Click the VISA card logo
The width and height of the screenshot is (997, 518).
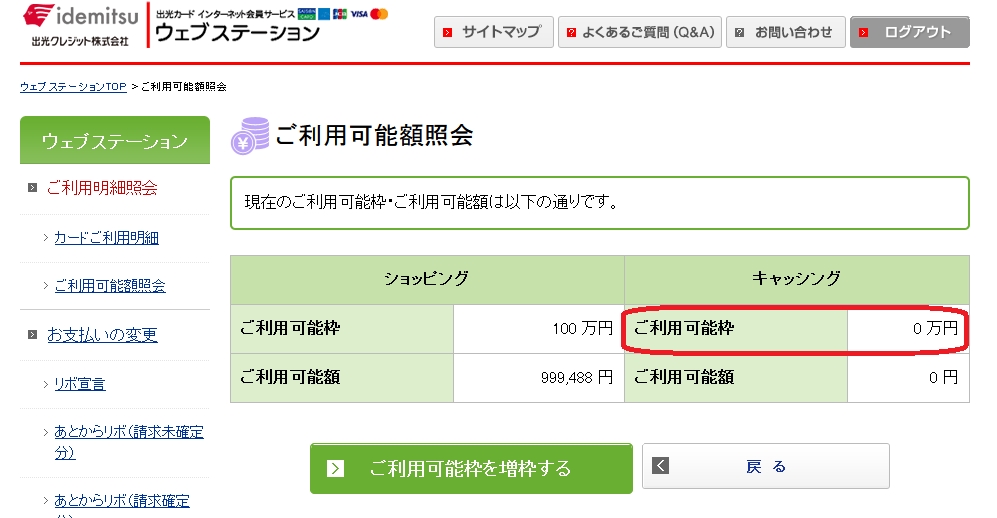[x=359, y=14]
